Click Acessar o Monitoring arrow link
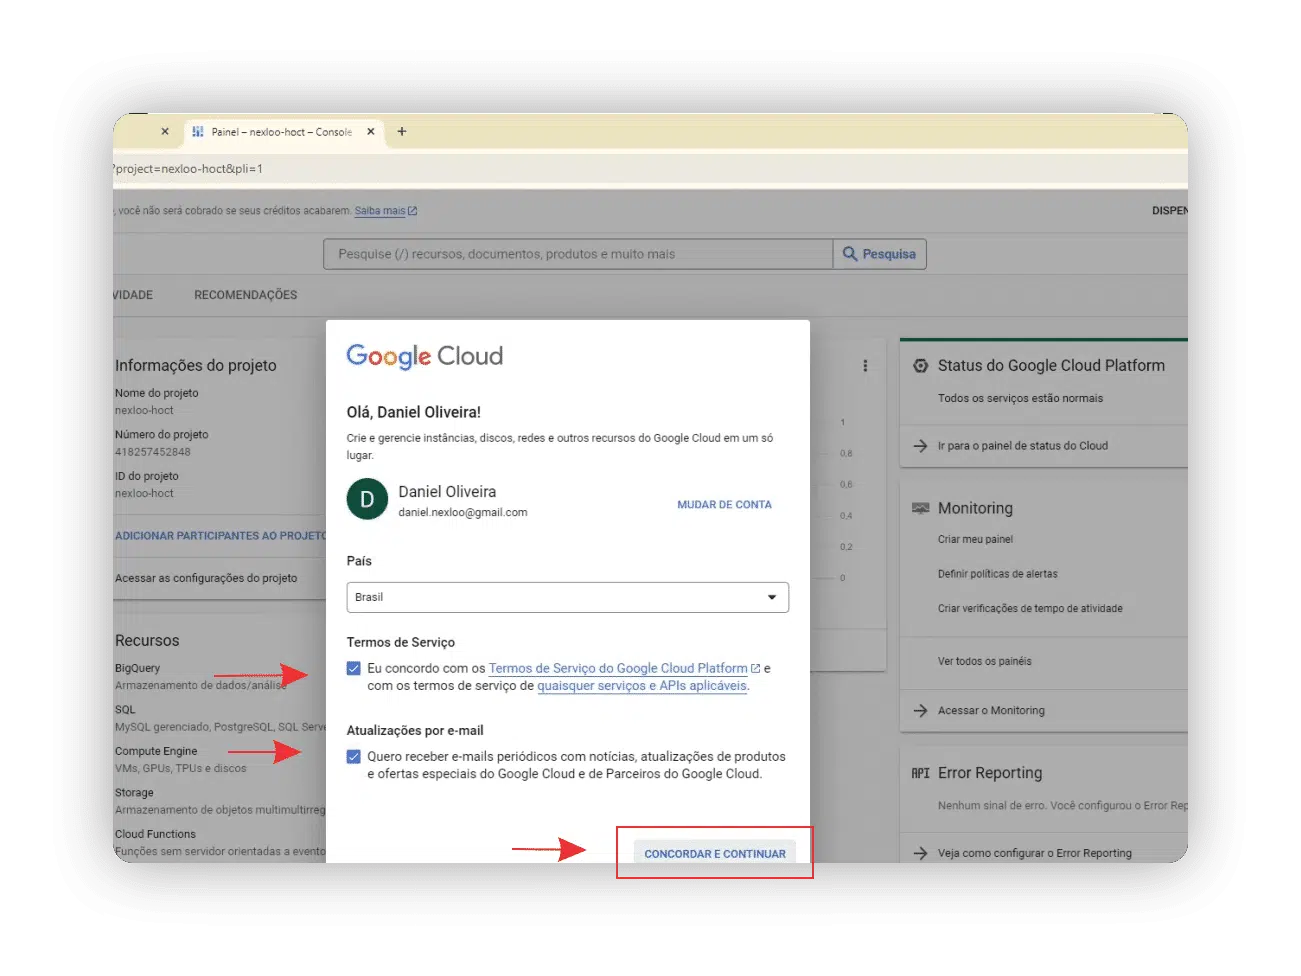 point(991,711)
